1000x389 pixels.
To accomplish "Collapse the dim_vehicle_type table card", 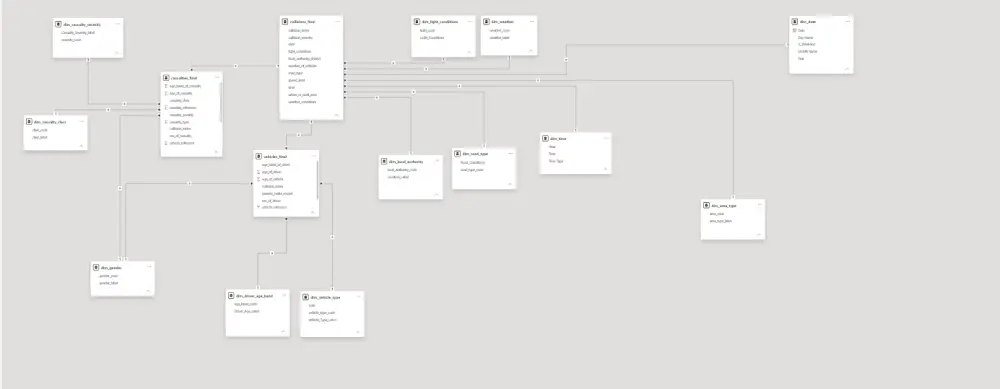I will pyautogui.click(x=358, y=332).
